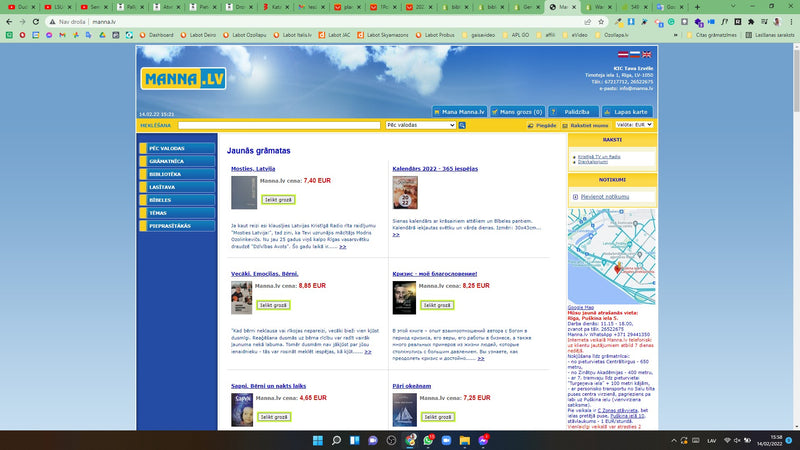
Task: Reload the page with refresh icon
Action: tap(36, 22)
